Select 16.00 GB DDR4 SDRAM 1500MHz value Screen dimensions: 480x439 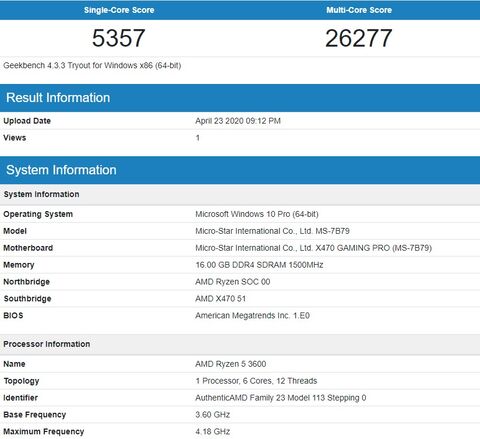click(x=259, y=265)
